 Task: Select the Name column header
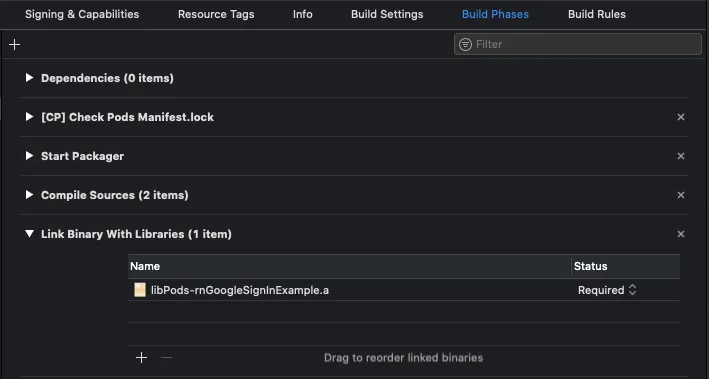pyautogui.click(x=350, y=266)
